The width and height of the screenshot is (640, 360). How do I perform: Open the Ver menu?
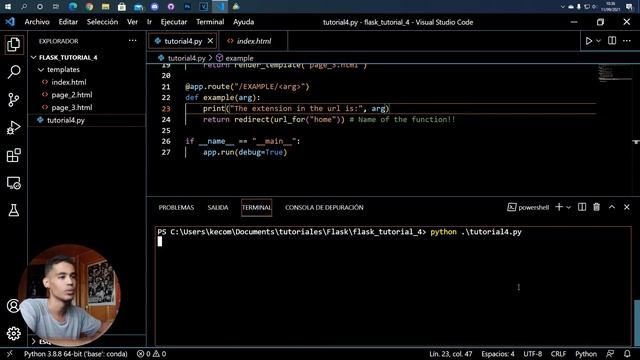tap(132, 22)
